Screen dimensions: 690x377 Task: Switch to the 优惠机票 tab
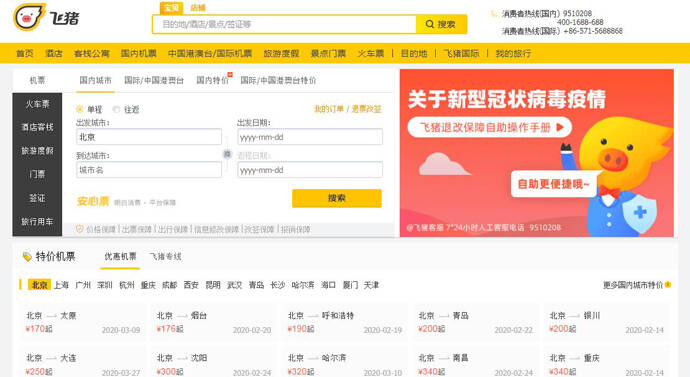tap(120, 256)
